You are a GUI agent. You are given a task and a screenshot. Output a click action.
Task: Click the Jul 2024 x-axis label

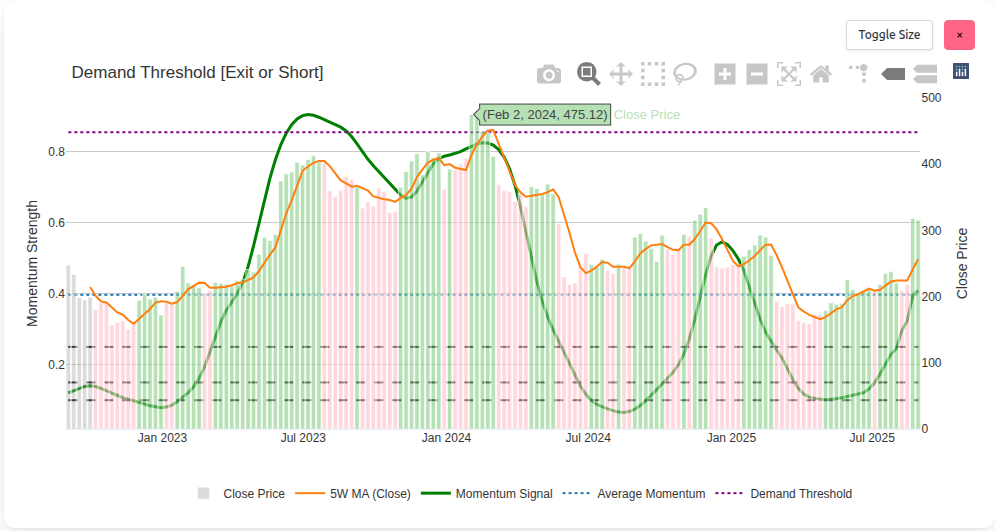click(588, 438)
